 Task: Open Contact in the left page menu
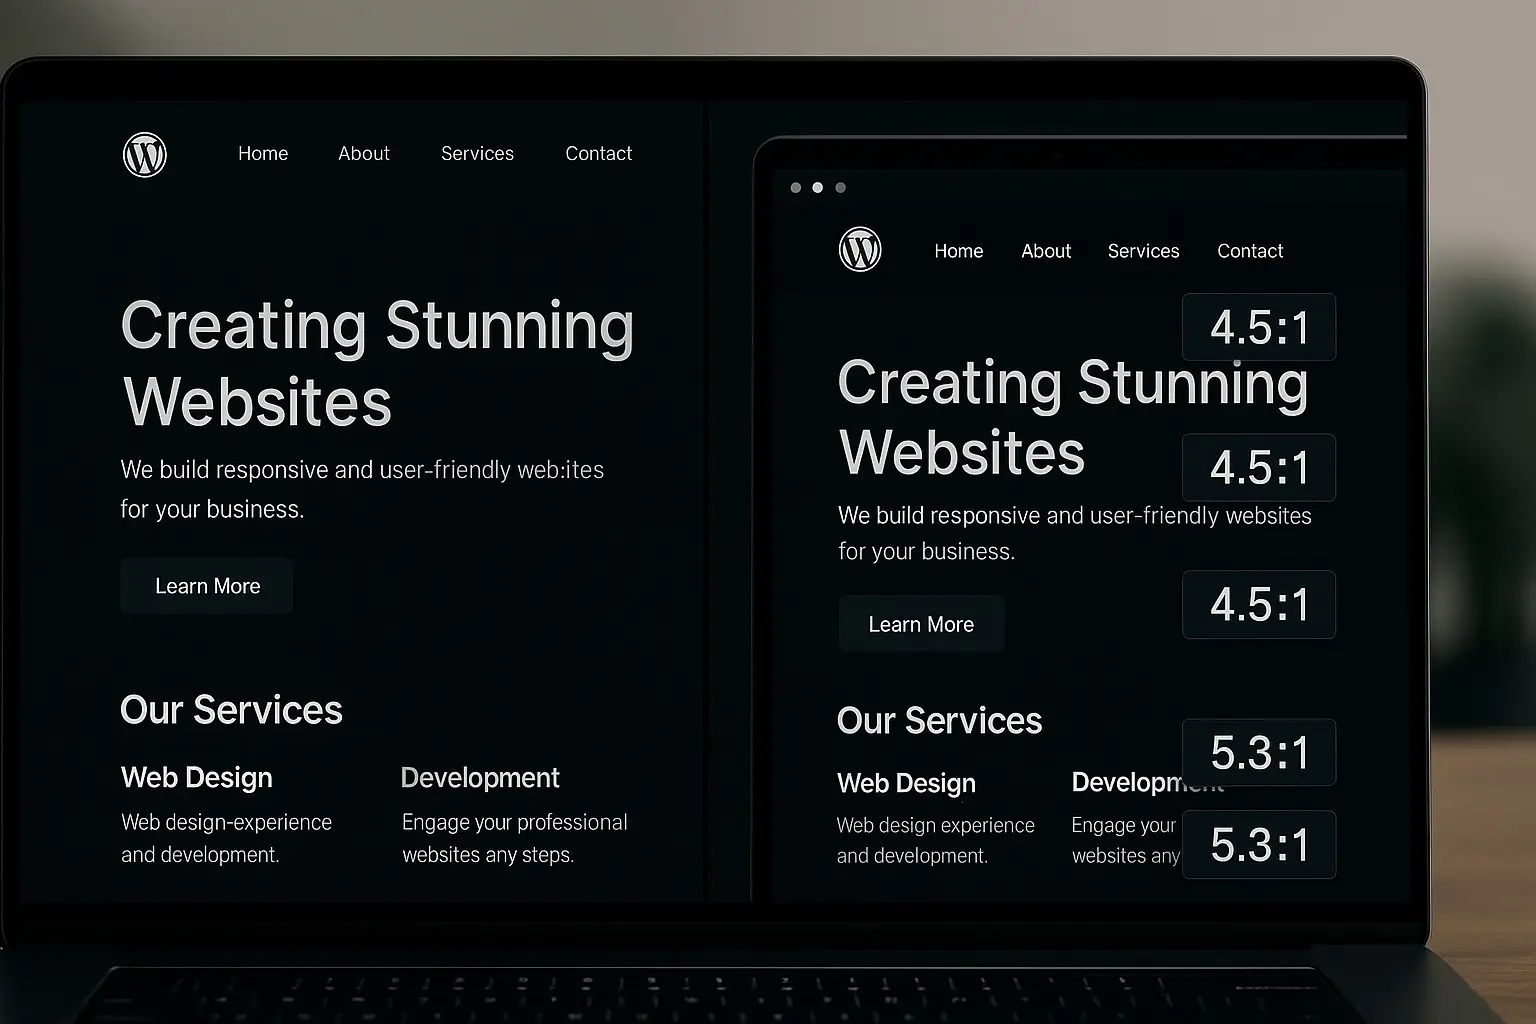[x=599, y=153]
